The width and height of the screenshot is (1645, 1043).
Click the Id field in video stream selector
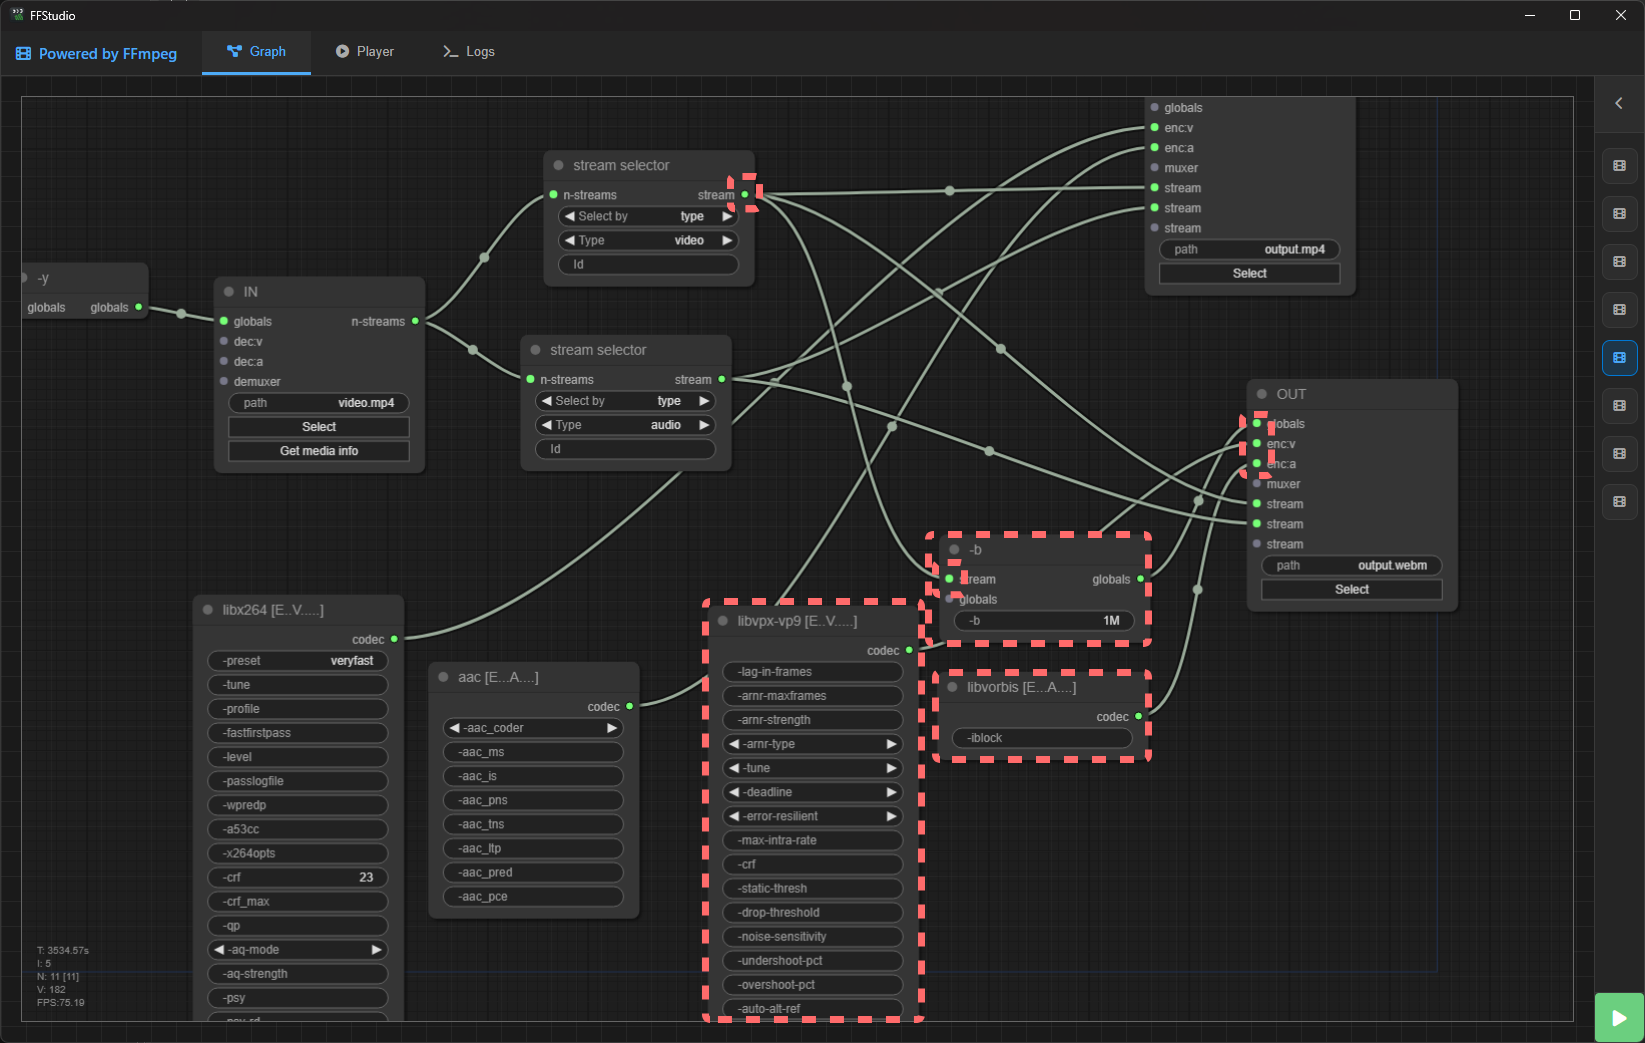coord(649,264)
